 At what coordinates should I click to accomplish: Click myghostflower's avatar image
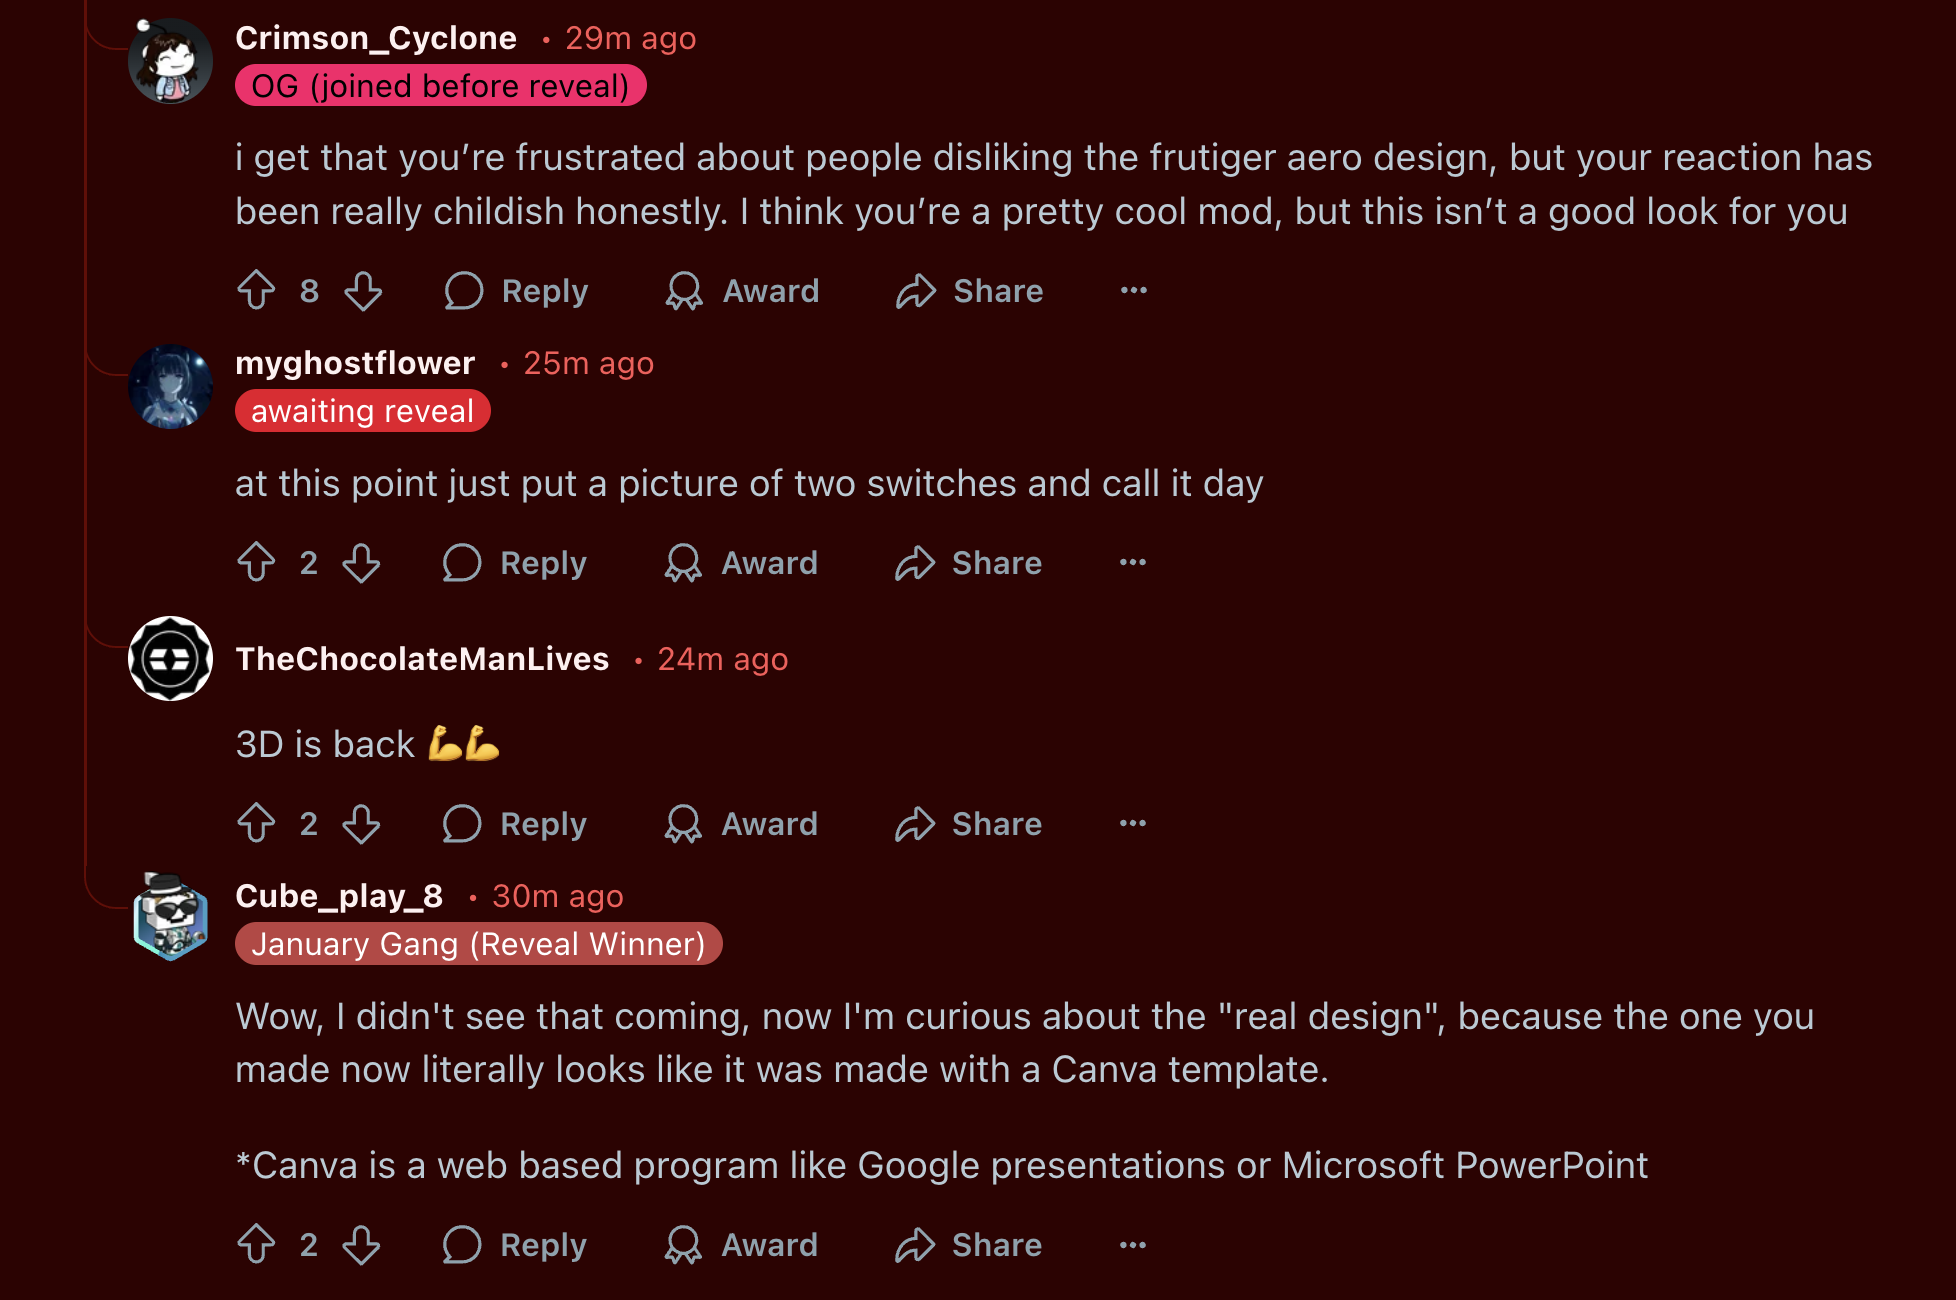171,387
